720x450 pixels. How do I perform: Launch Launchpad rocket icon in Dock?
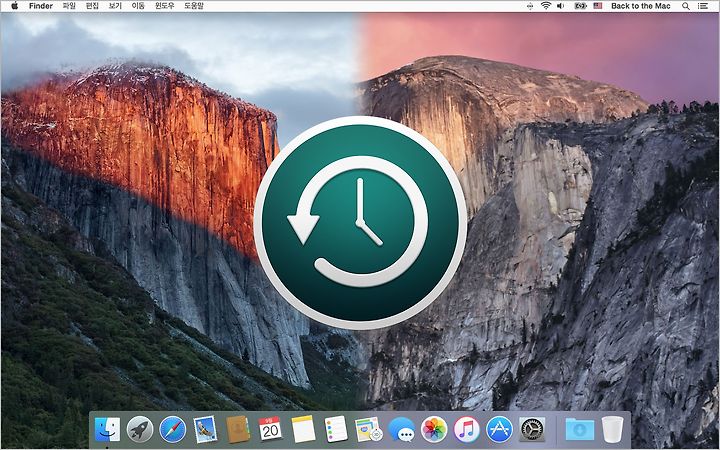point(140,429)
